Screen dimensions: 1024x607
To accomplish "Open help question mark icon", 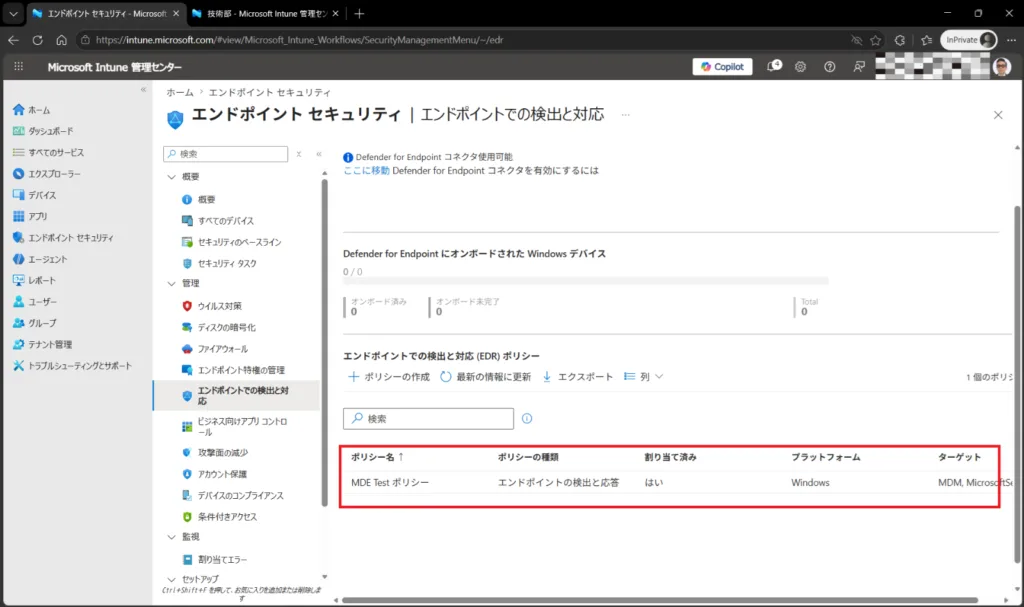I will click(x=829, y=67).
